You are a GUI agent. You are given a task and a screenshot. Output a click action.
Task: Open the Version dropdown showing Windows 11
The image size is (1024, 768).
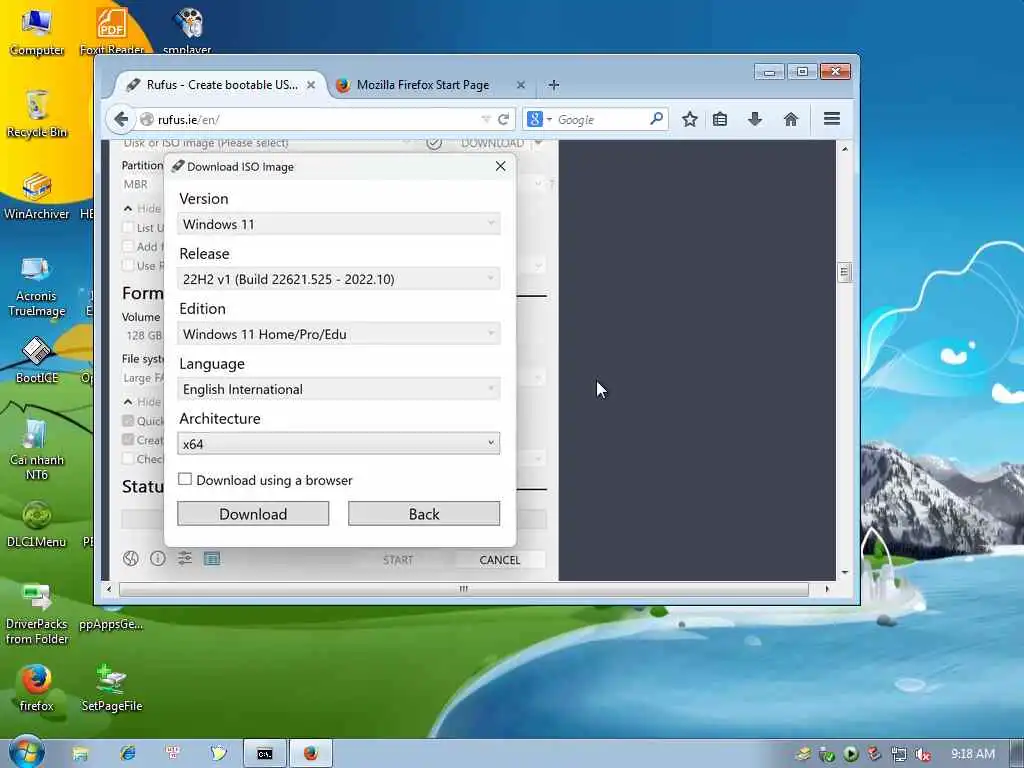[338, 224]
